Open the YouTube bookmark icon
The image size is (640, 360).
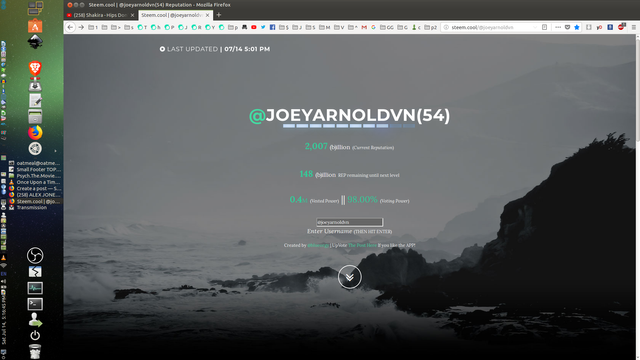point(254,27)
